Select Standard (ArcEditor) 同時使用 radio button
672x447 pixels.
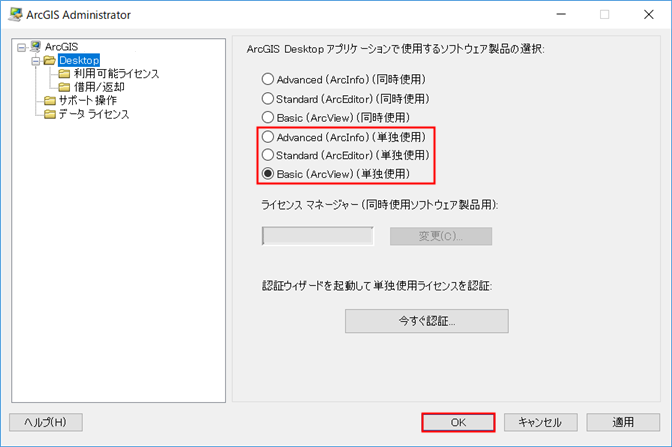coord(268,98)
